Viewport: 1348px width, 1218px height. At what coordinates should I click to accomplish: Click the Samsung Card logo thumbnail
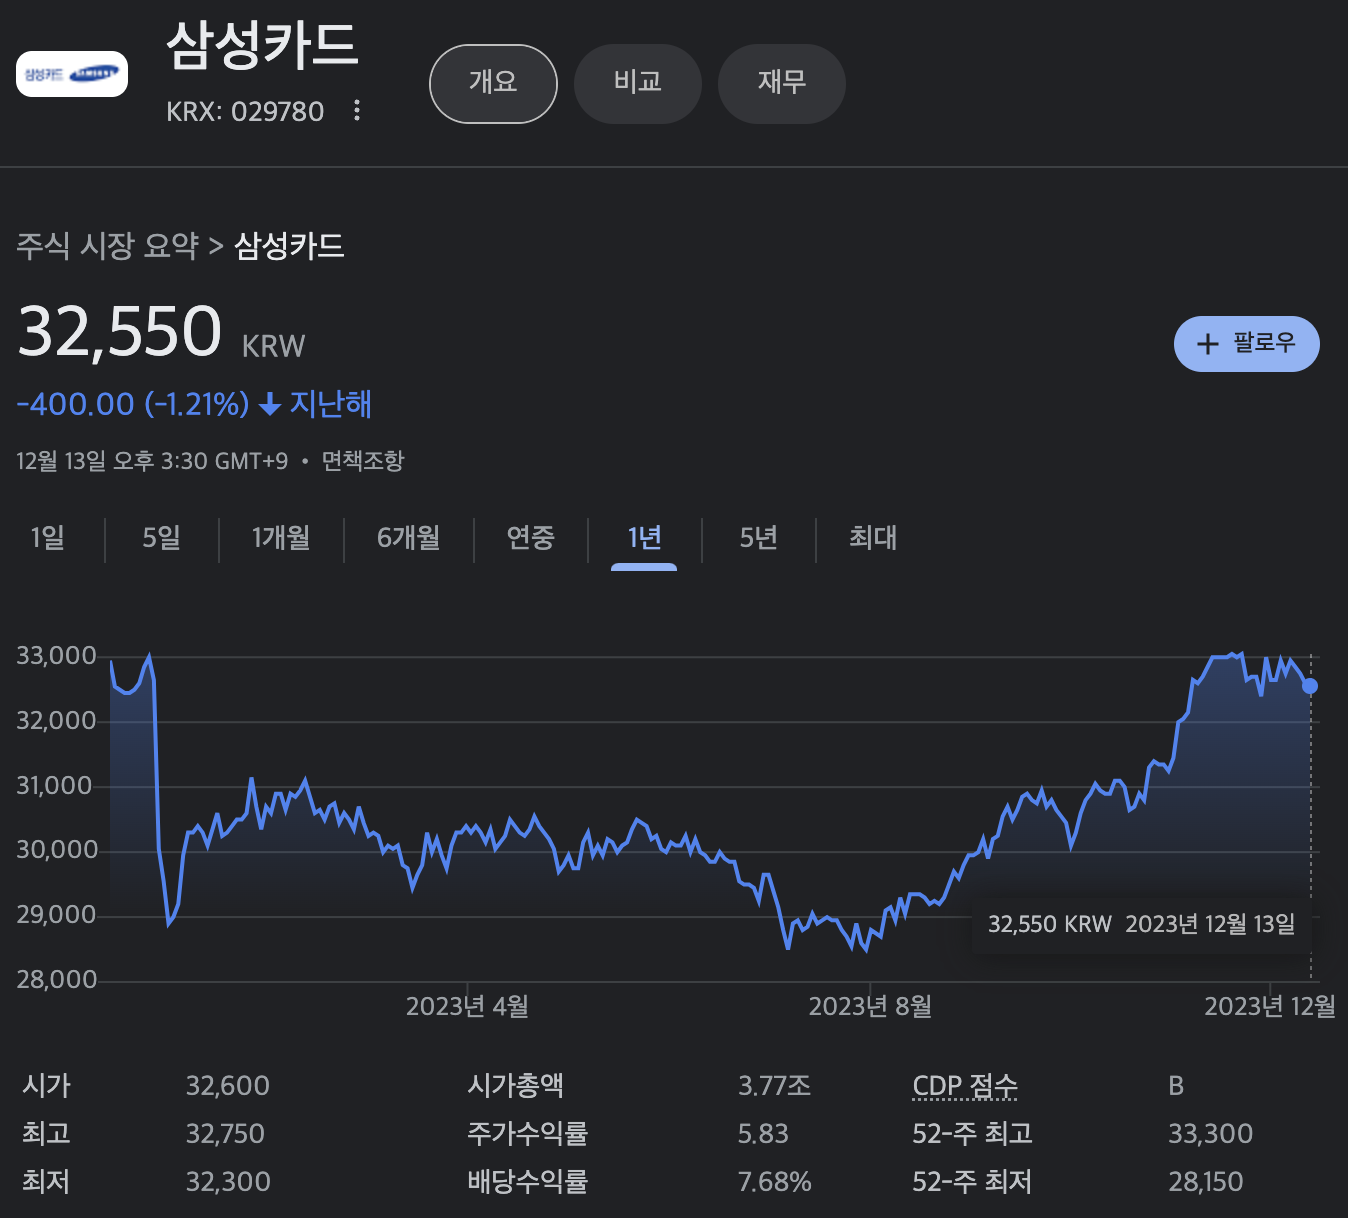point(72,74)
